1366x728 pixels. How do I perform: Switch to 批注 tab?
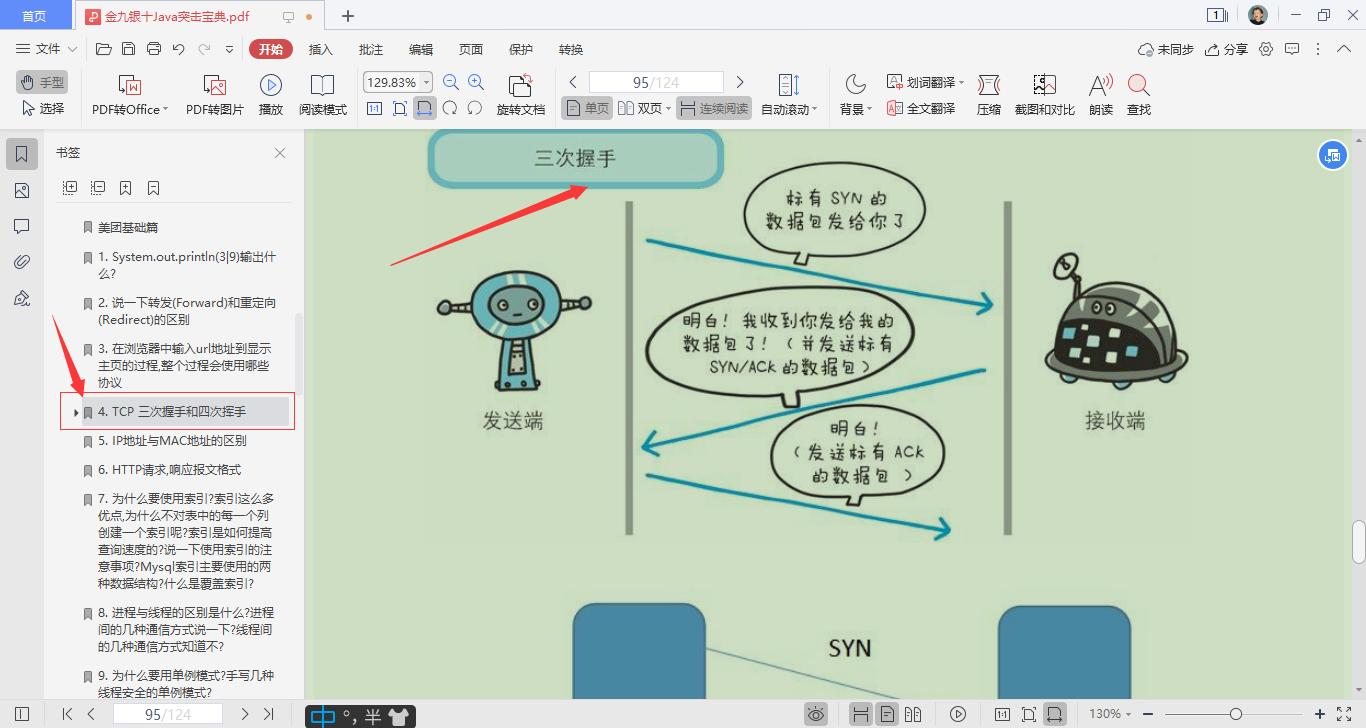point(371,49)
